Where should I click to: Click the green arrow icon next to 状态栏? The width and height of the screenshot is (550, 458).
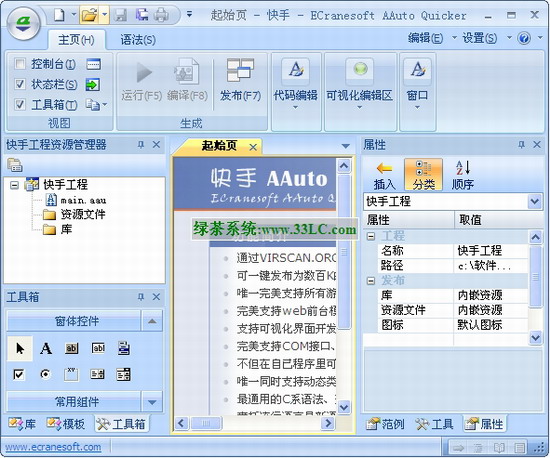(x=93, y=85)
